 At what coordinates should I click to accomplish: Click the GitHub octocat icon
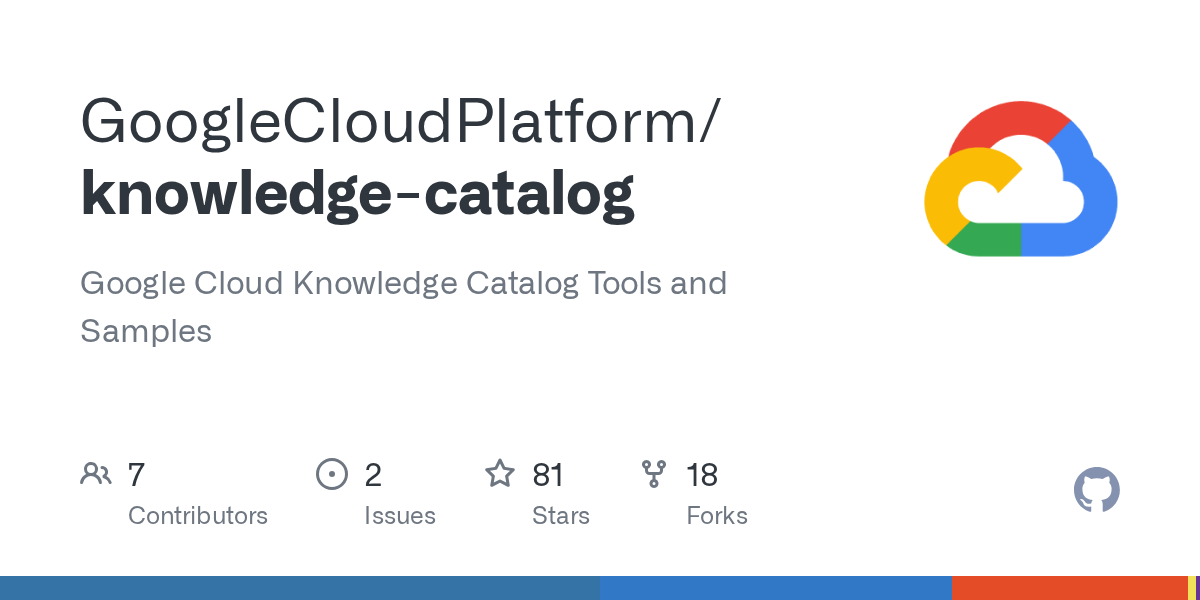point(1097,490)
